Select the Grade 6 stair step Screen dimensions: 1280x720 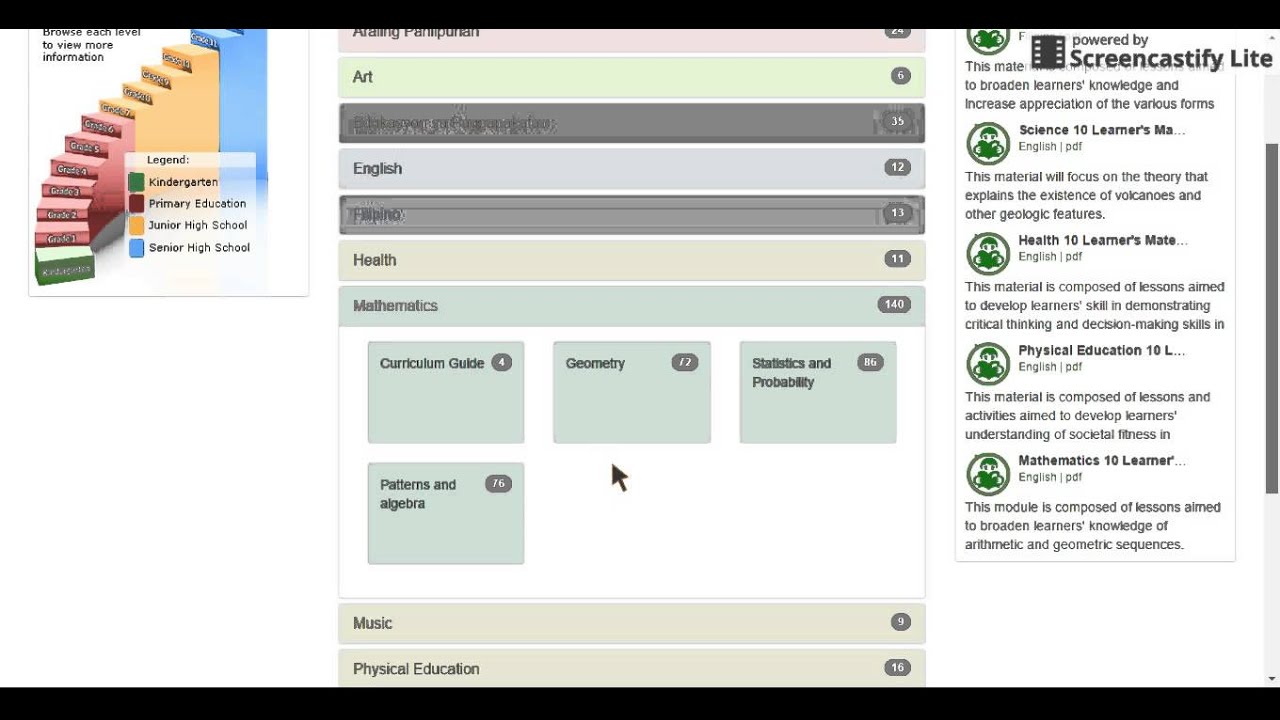tap(100, 127)
